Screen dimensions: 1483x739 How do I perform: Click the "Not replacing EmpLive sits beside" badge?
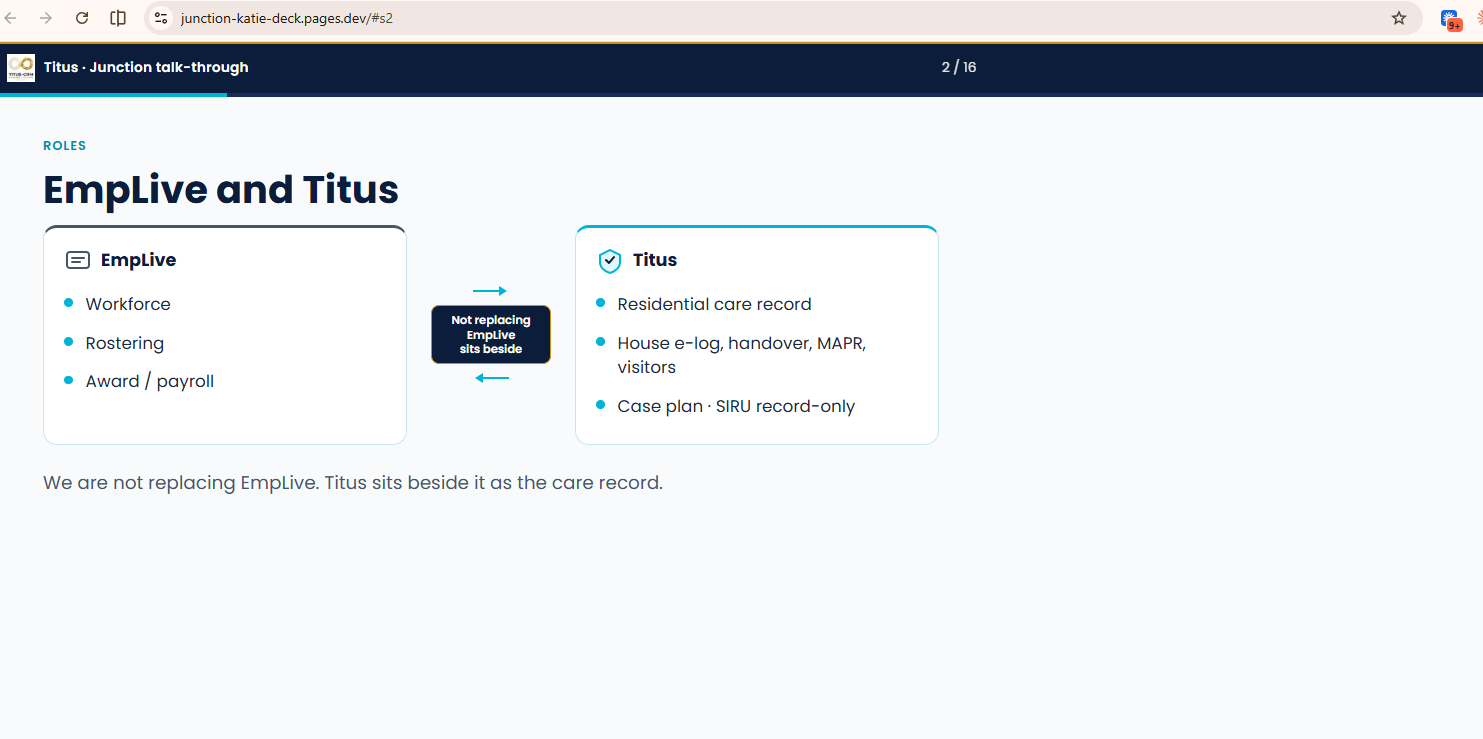(x=491, y=334)
